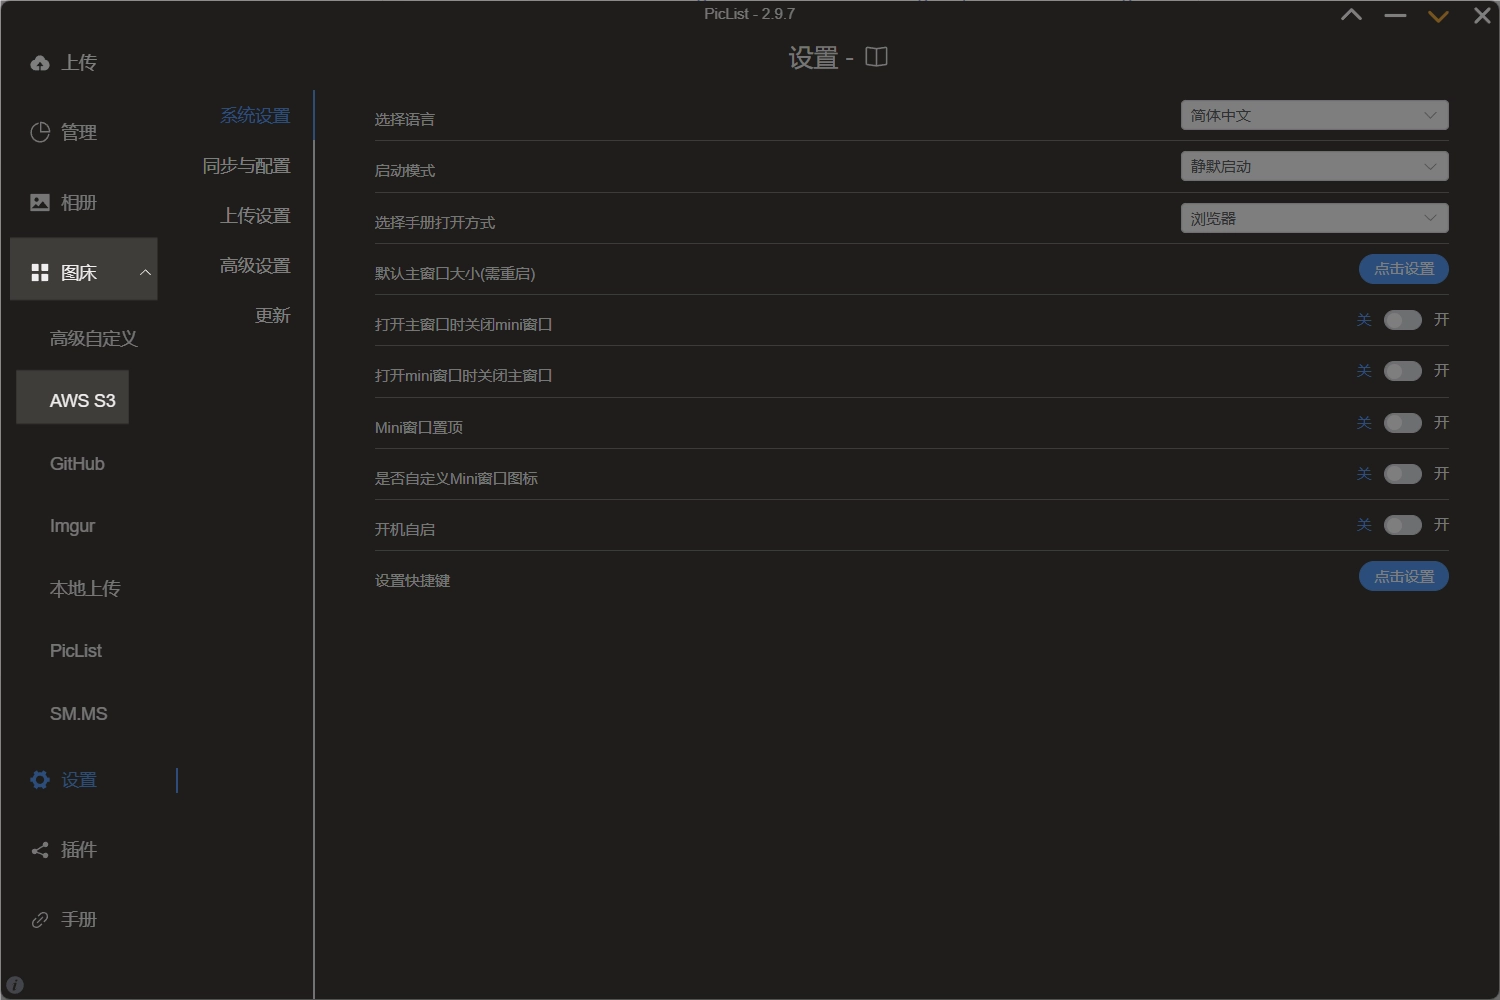Image resolution: width=1500 pixels, height=1000 pixels.
Task: Select SM.MS picture bed
Action: click(x=78, y=714)
